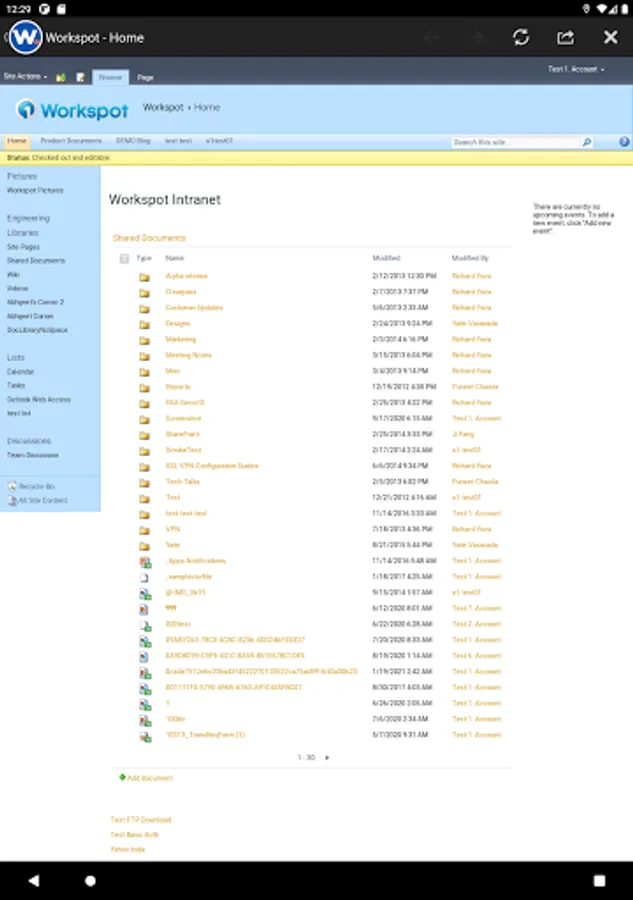Select the test test navigation tab

point(178,141)
